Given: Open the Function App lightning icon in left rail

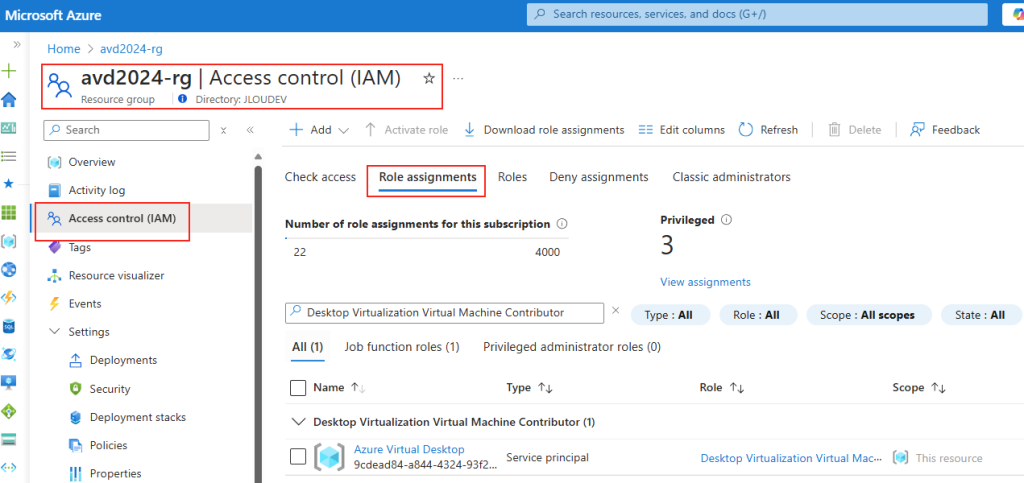Looking at the screenshot, I should pos(9,297).
